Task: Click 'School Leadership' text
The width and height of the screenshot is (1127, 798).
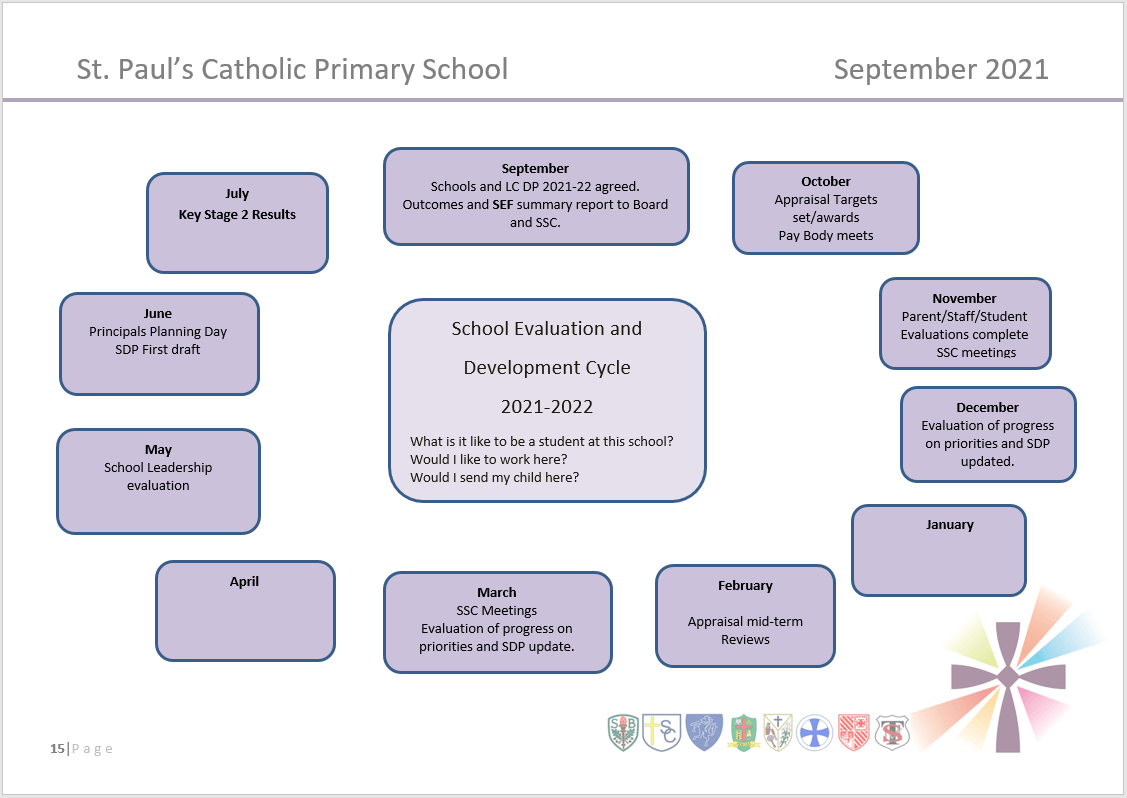Action: (x=158, y=467)
